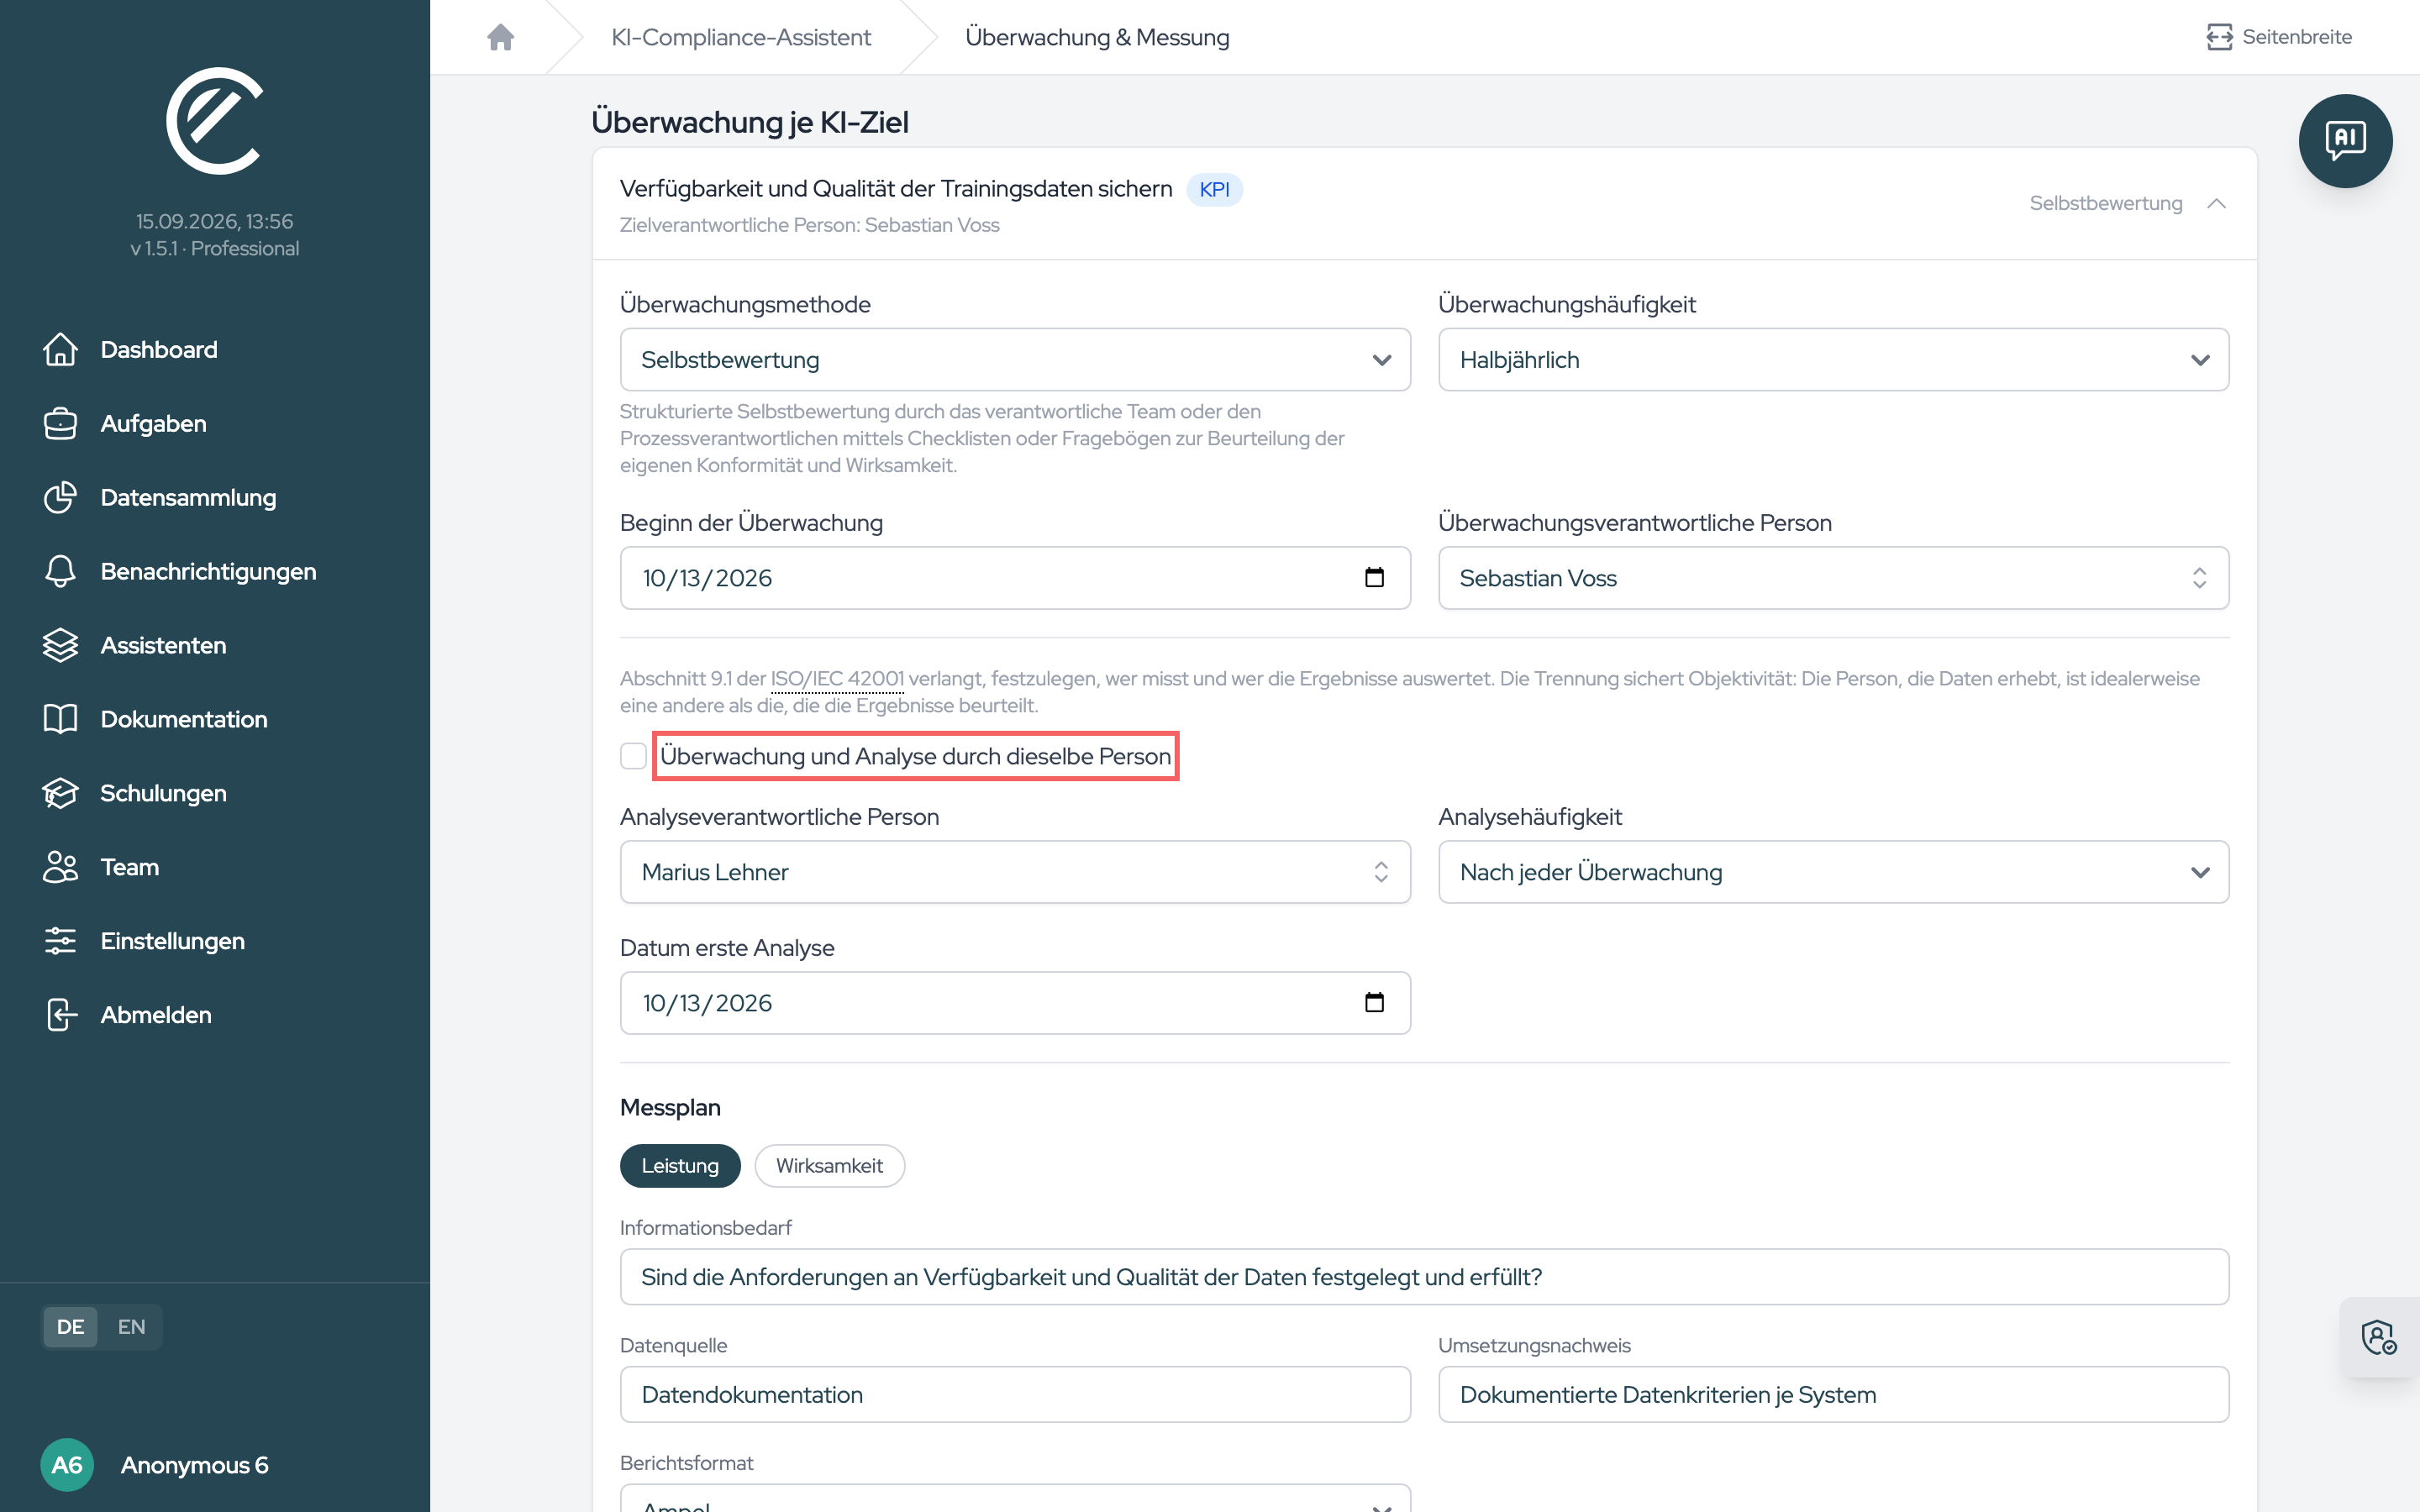This screenshot has width=2420, height=1512.
Task: Click the Datenquelle input field
Action: point(1015,1395)
